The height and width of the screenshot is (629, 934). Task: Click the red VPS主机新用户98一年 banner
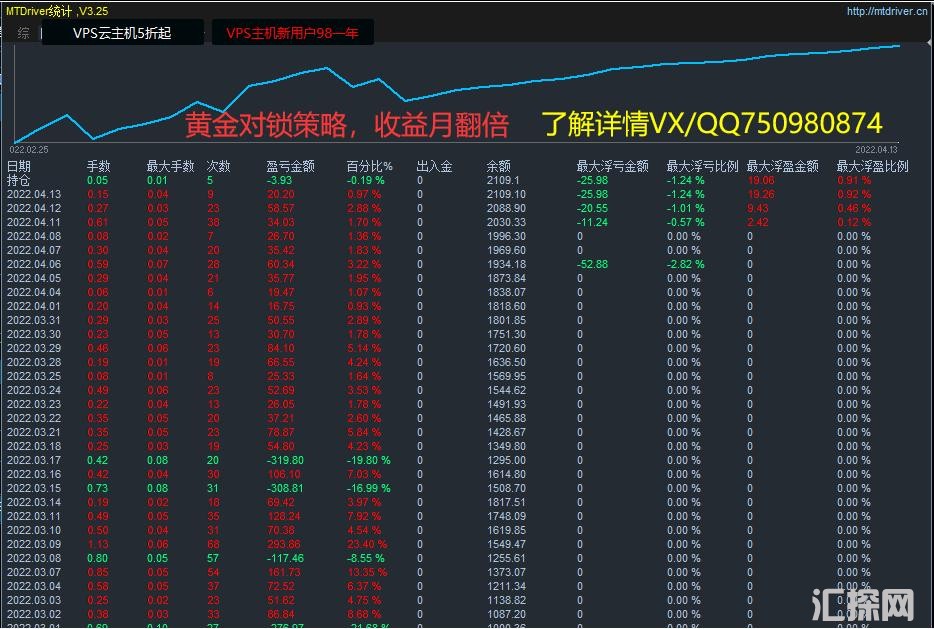[291, 33]
